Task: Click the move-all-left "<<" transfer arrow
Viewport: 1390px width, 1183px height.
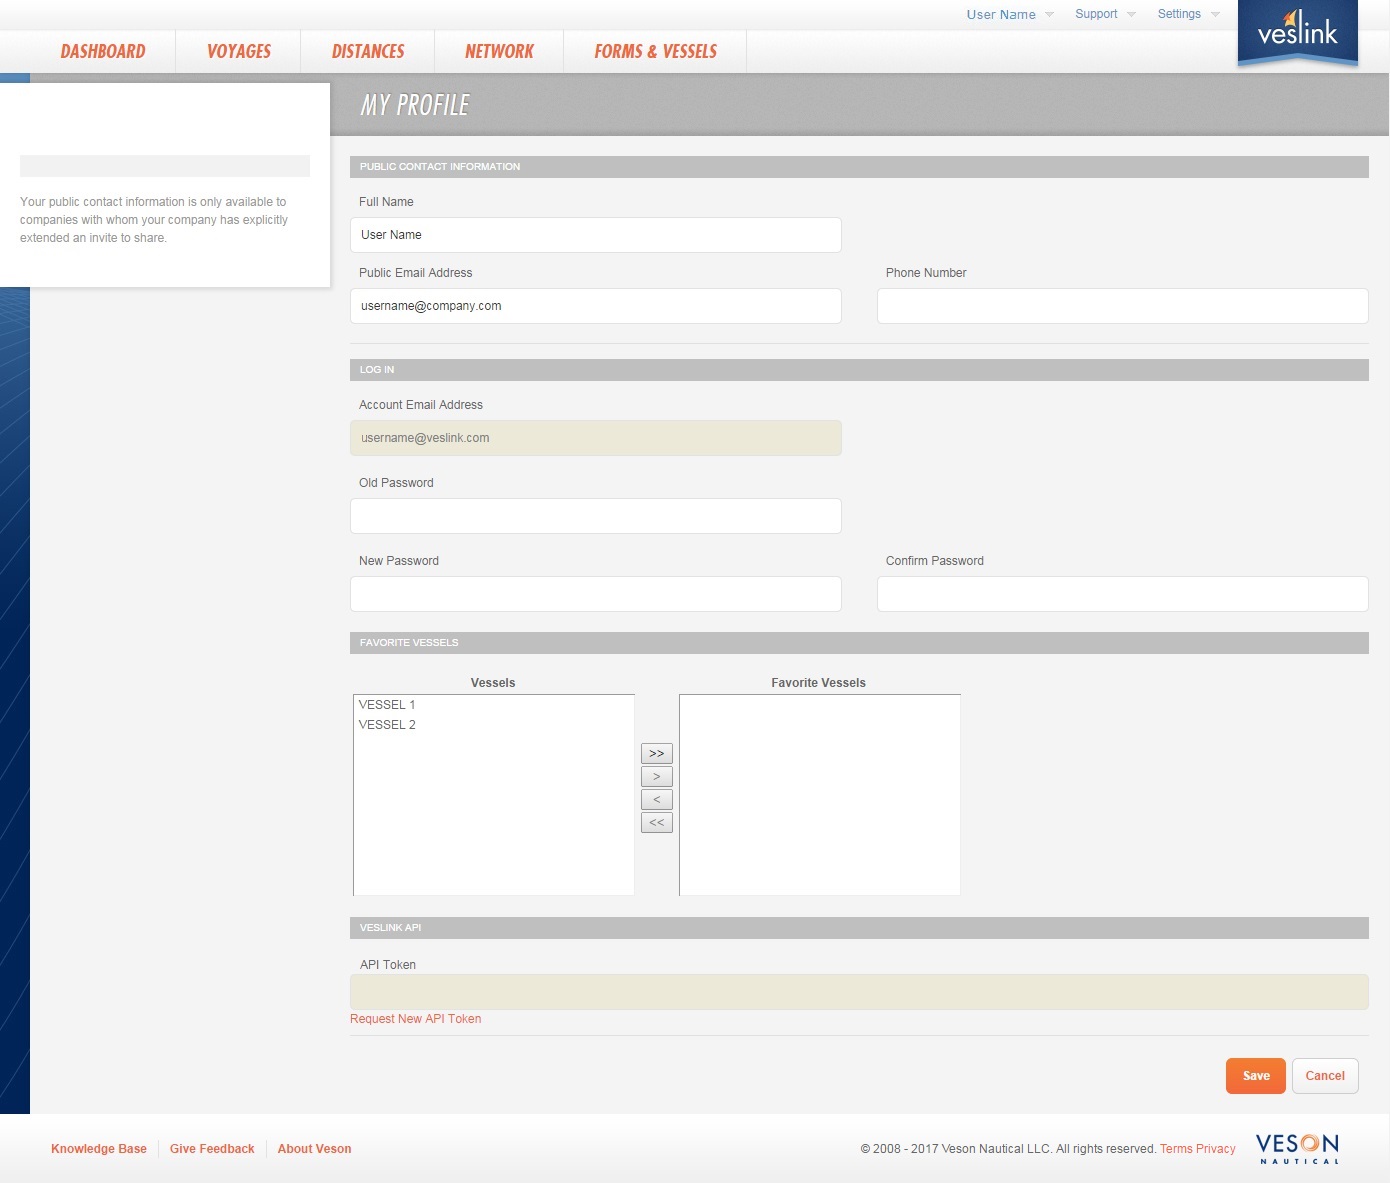Action: click(656, 822)
